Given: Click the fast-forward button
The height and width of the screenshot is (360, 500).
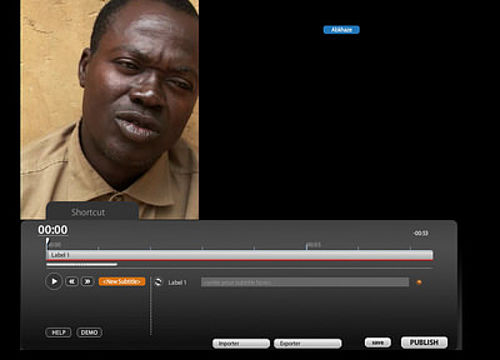Looking at the screenshot, I should 87,282.
